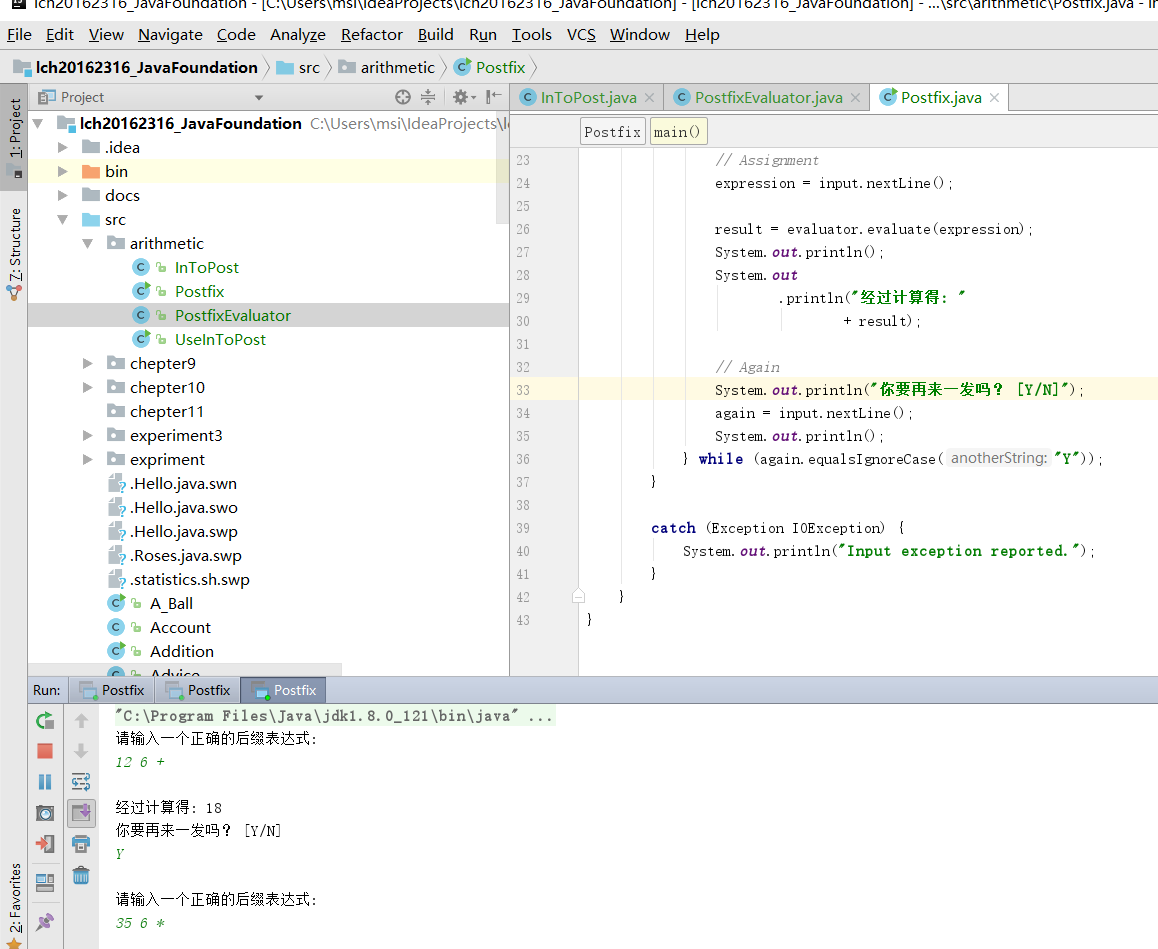Toggle scroll to end of console
The width and height of the screenshot is (1158, 949).
point(81,813)
